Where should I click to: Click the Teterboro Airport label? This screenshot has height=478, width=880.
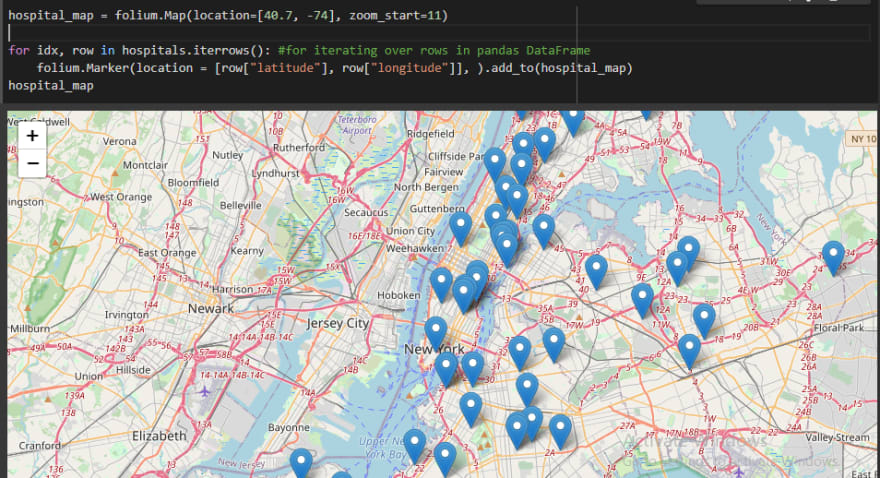click(356, 125)
